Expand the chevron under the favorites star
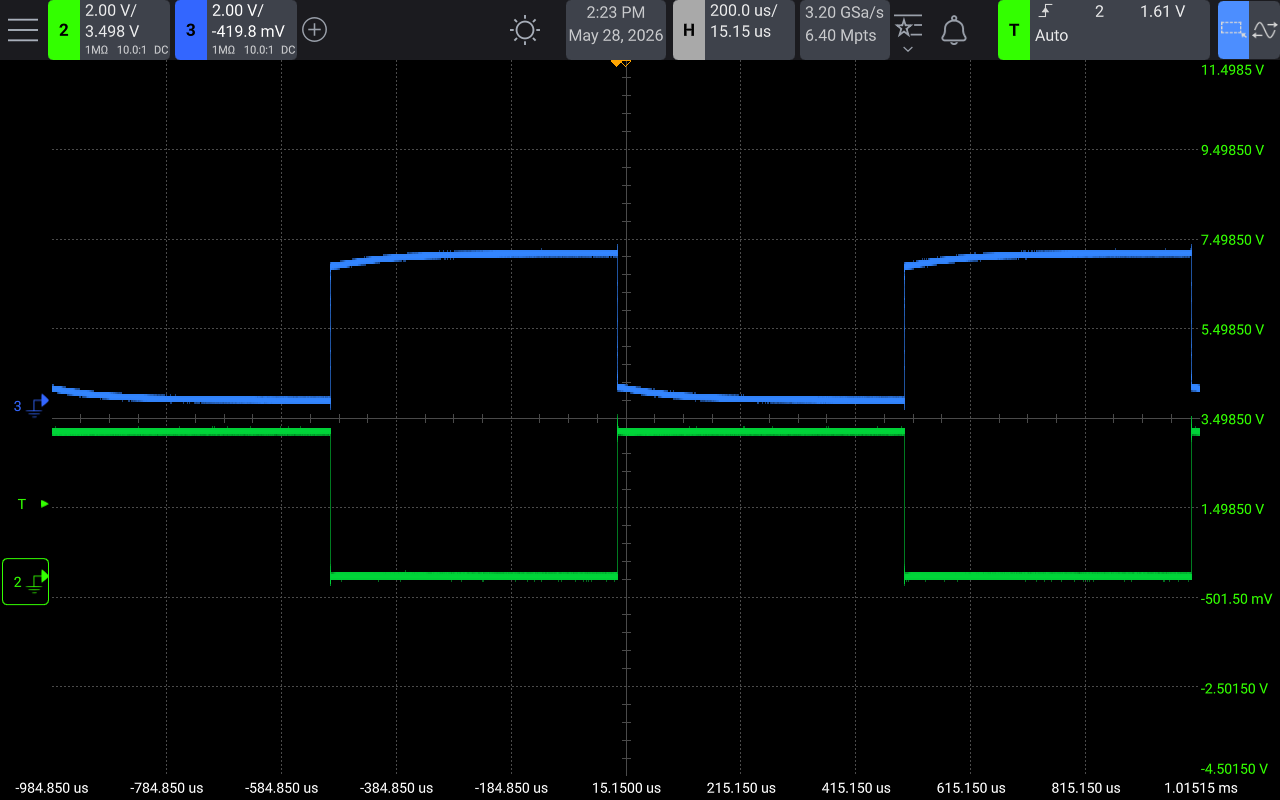This screenshot has width=1280, height=800. point(908,49)
